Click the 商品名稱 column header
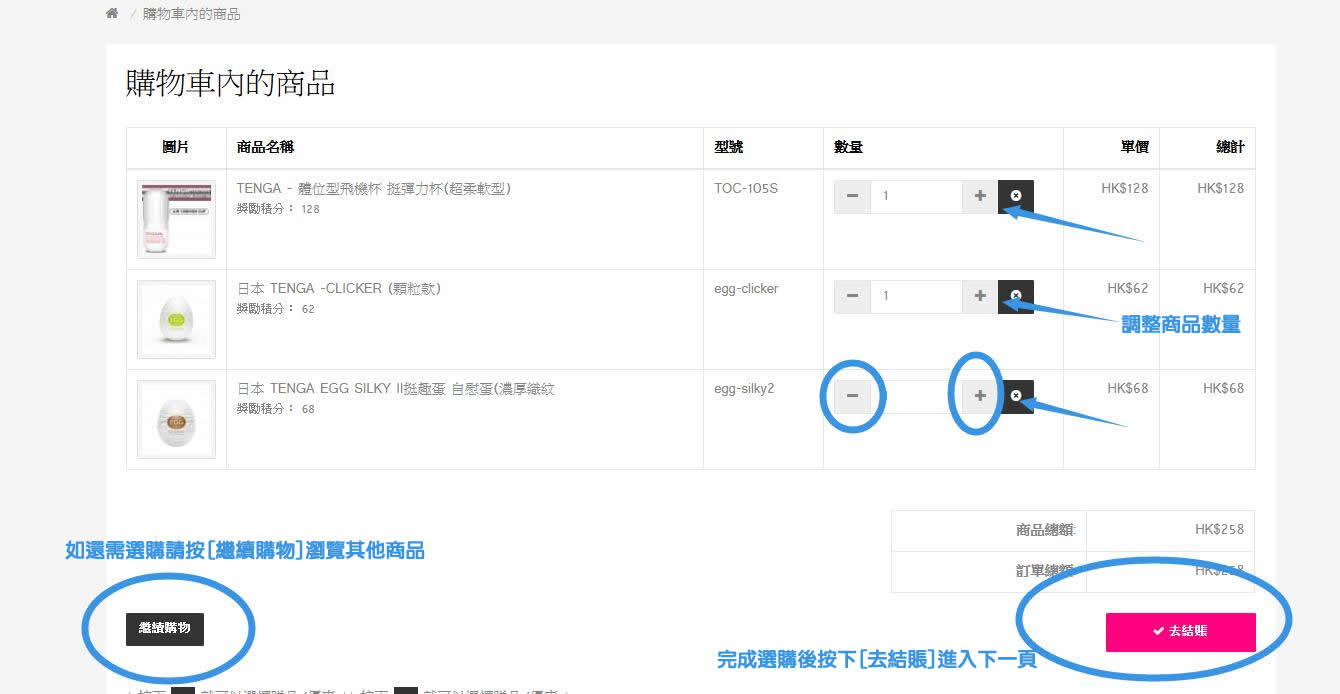 265,147
